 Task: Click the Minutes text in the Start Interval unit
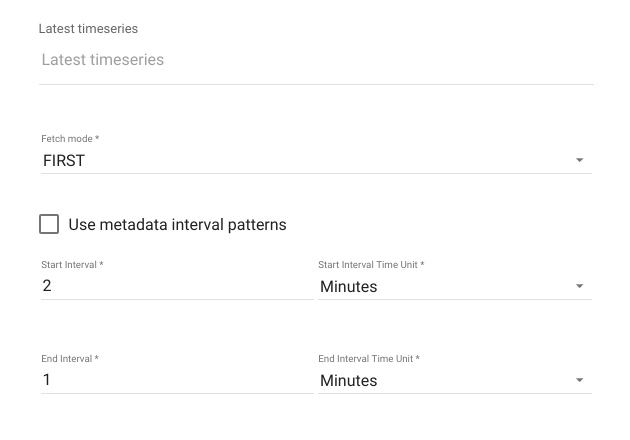click(x=349, y=287)
